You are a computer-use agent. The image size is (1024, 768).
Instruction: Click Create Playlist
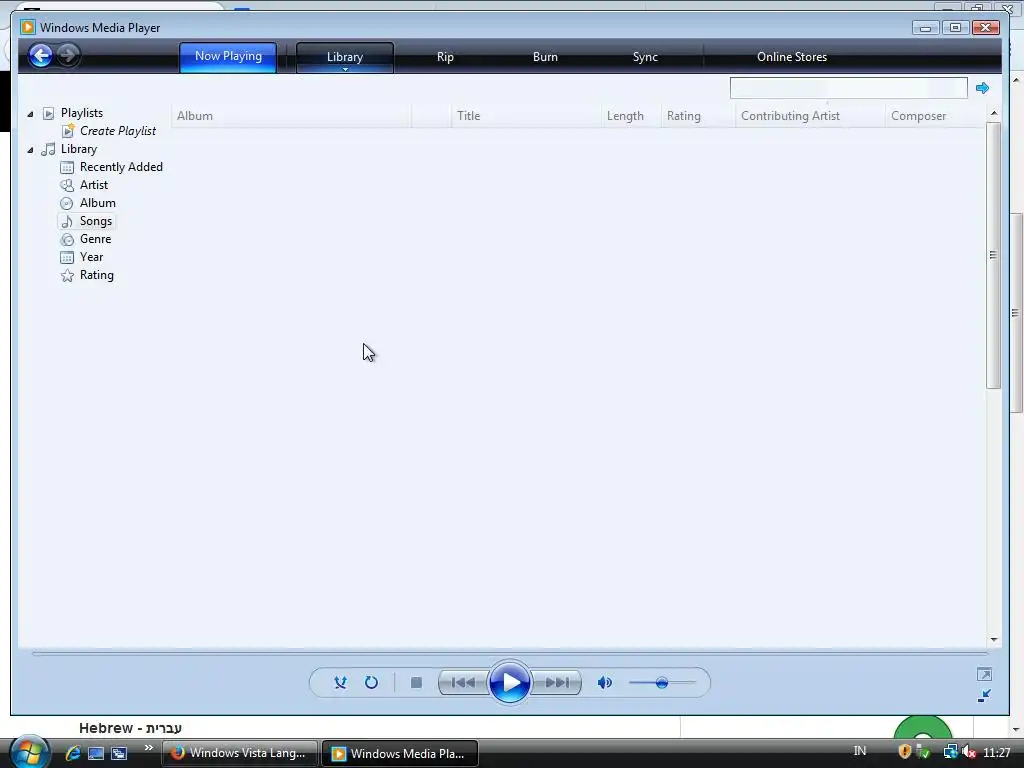[118, 131]
